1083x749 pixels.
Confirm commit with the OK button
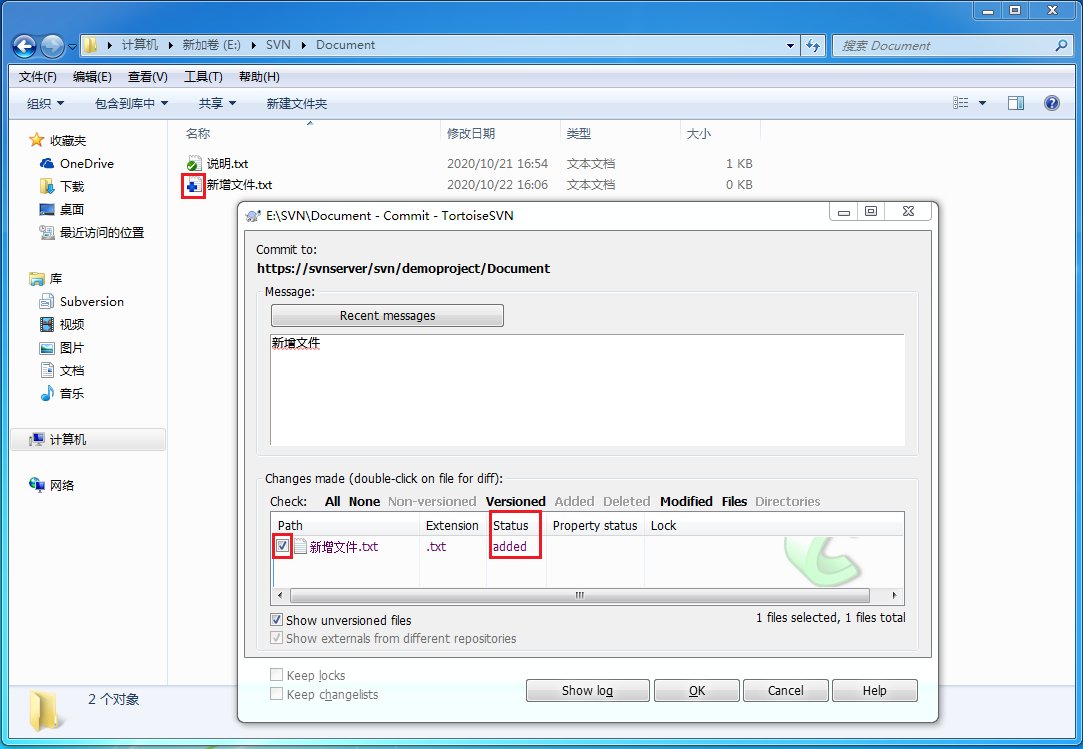(697, 690)
